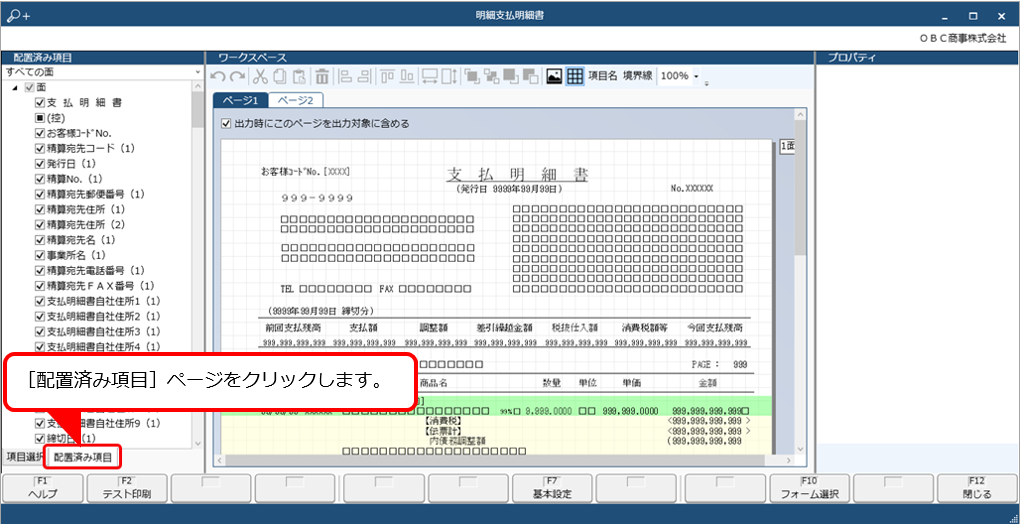Viewport: 1020px width, 524px height.
Task: Select 支払明細書自社住所4（1） tree item
Action: pyautogui.click(x=103, y=347)
